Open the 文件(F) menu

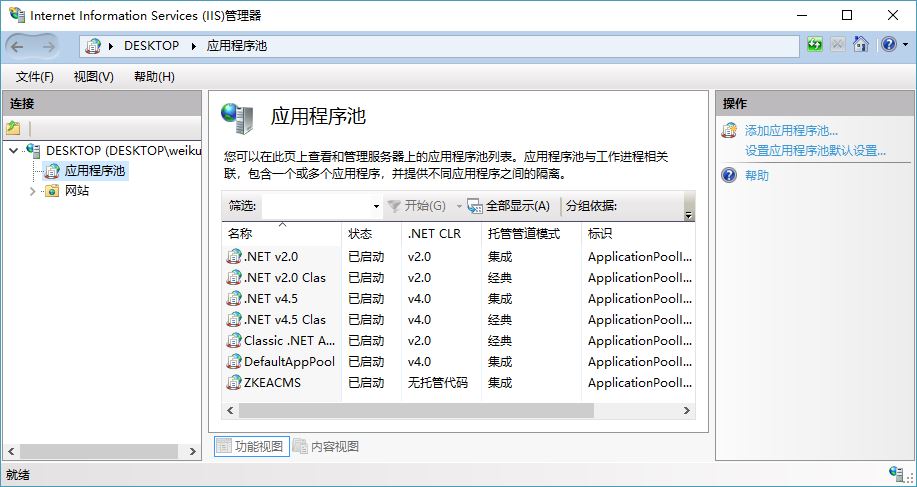[35, 77]
